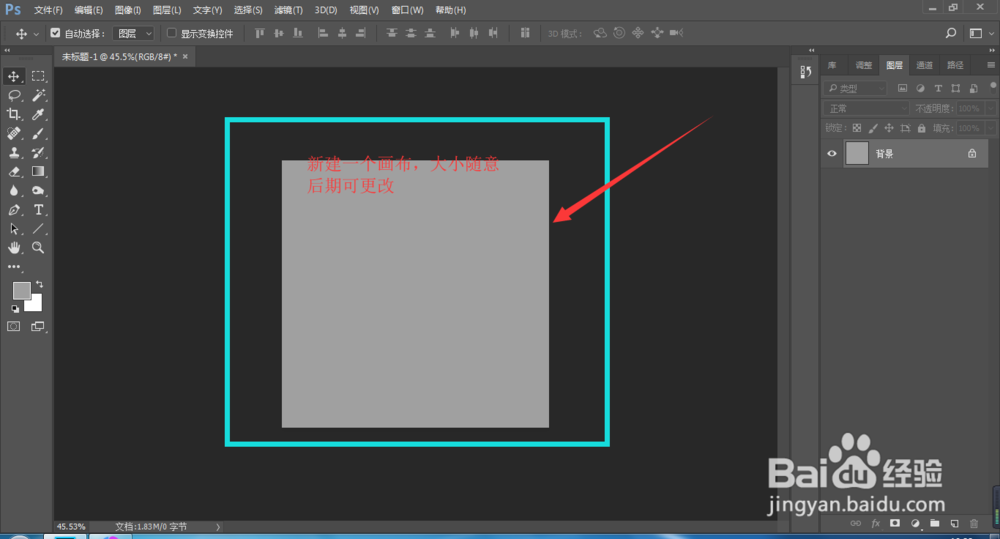Viewport: 1000px width, 539px height.
Task: Open the 图层 auto-select dropdown
Action: [134, 33]
